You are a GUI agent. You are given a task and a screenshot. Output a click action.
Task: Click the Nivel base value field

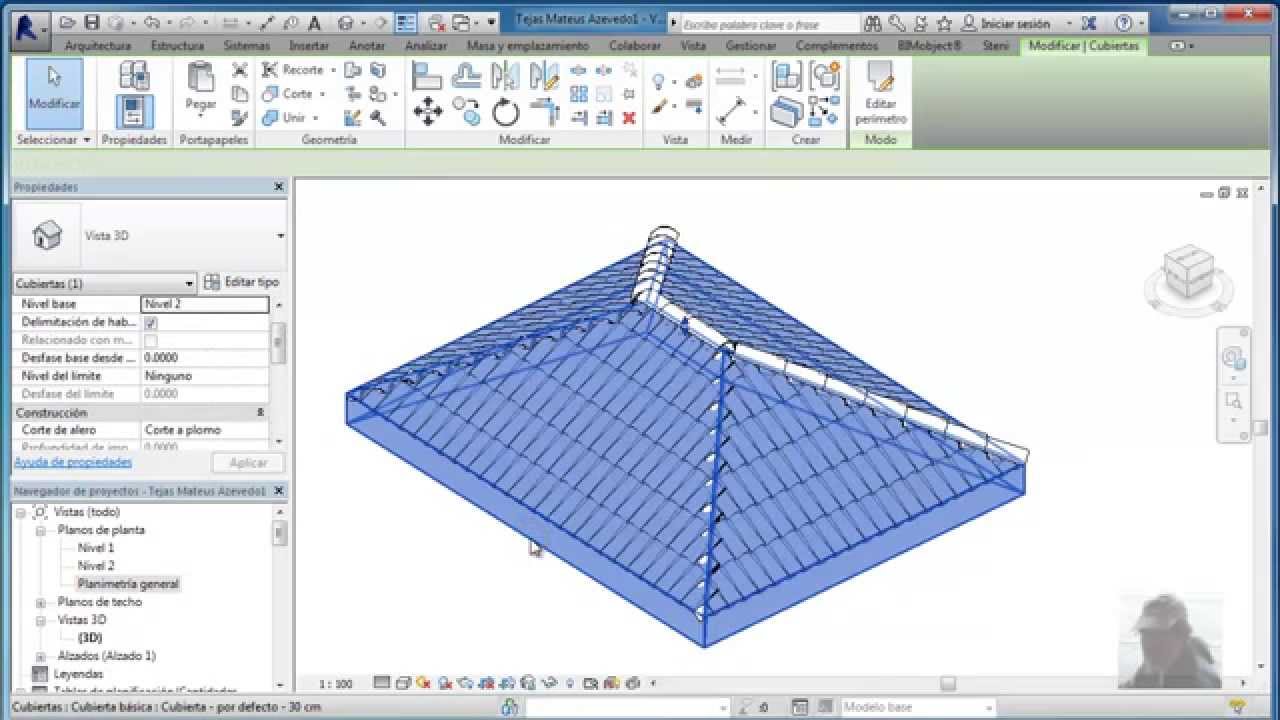click(205, 304)
